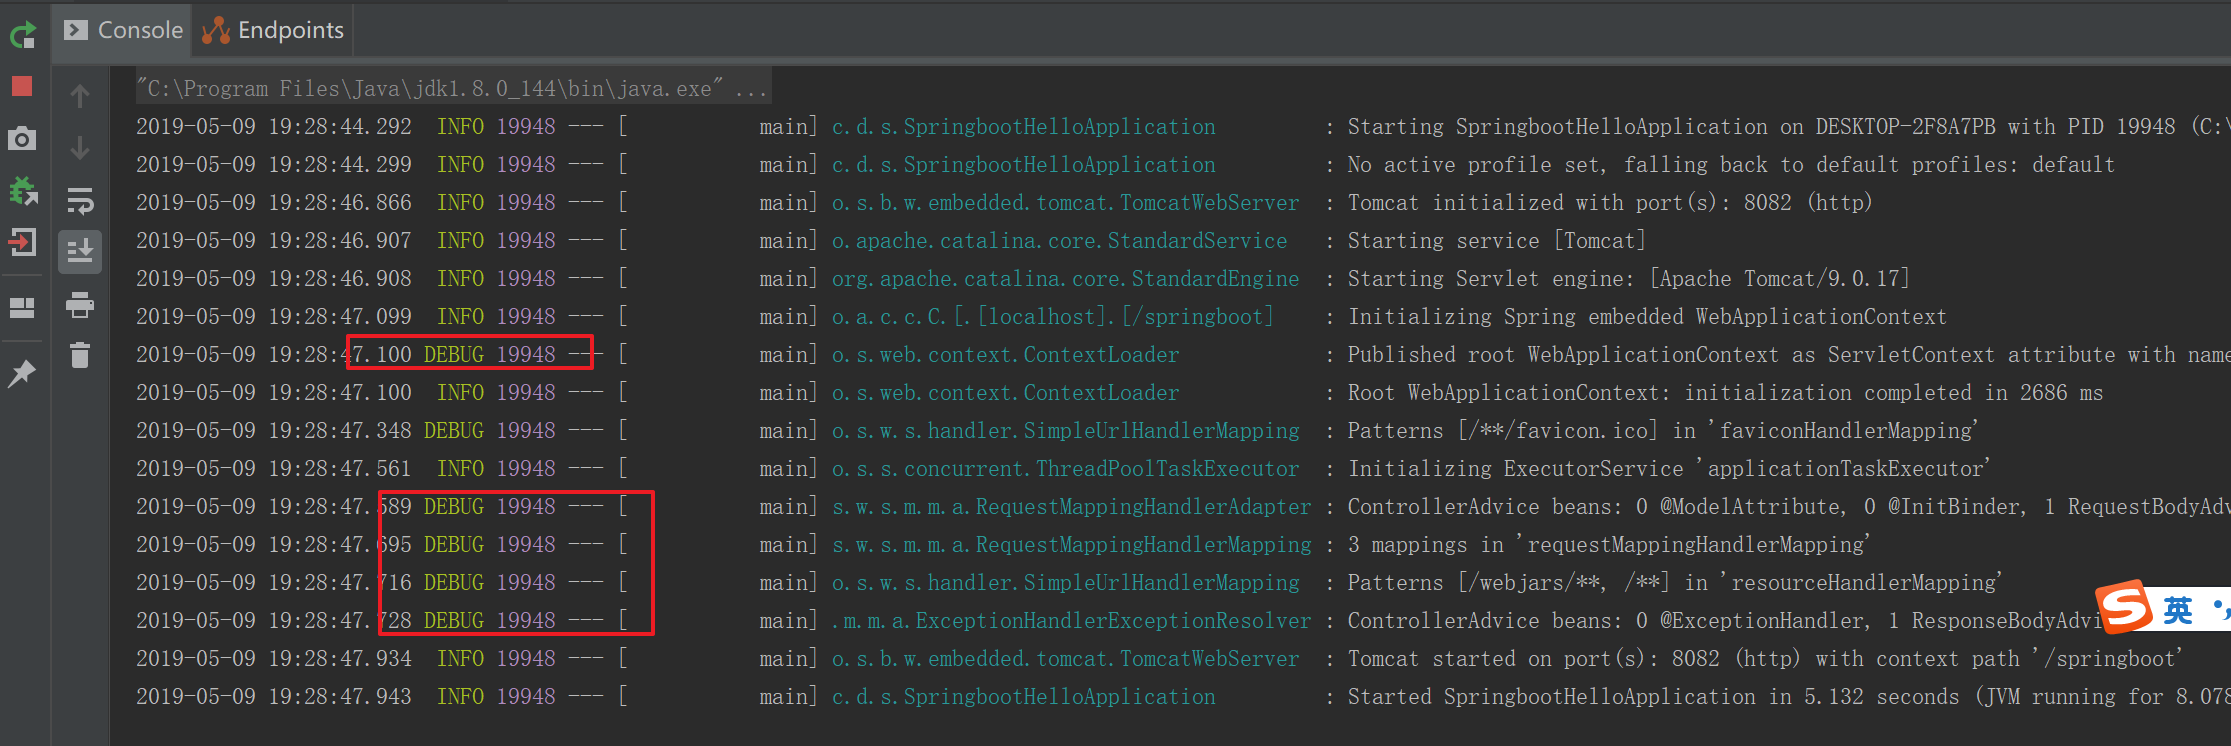Click the Sogou input method S icon

[x=2124, y=606]
